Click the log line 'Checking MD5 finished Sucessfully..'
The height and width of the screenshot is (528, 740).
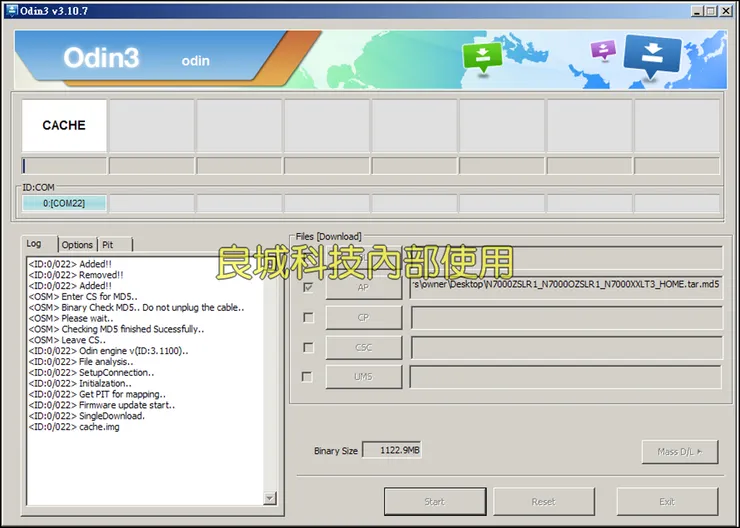click(116, 329)
